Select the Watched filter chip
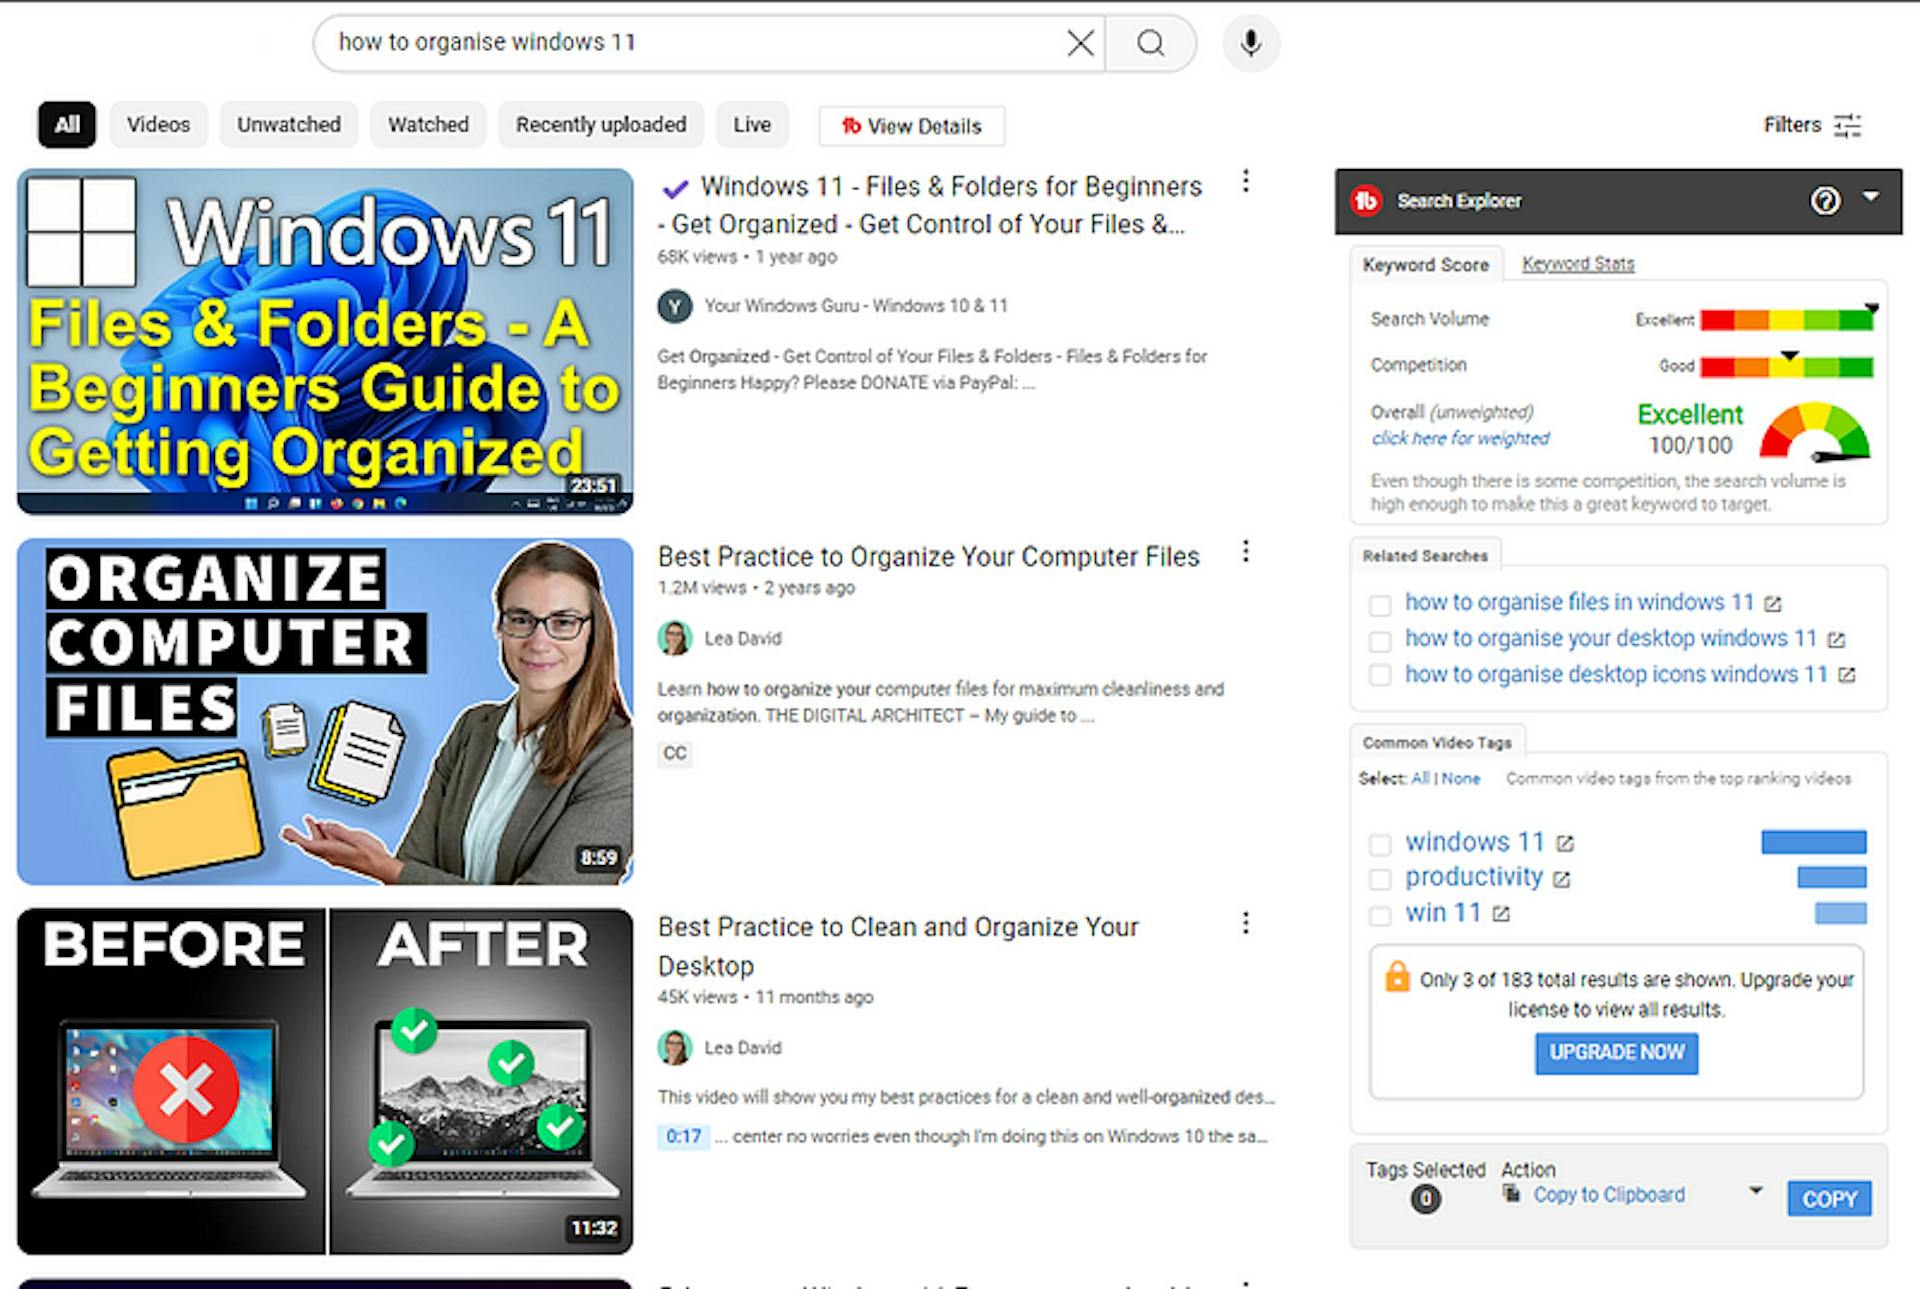 (x=428, y=125)
